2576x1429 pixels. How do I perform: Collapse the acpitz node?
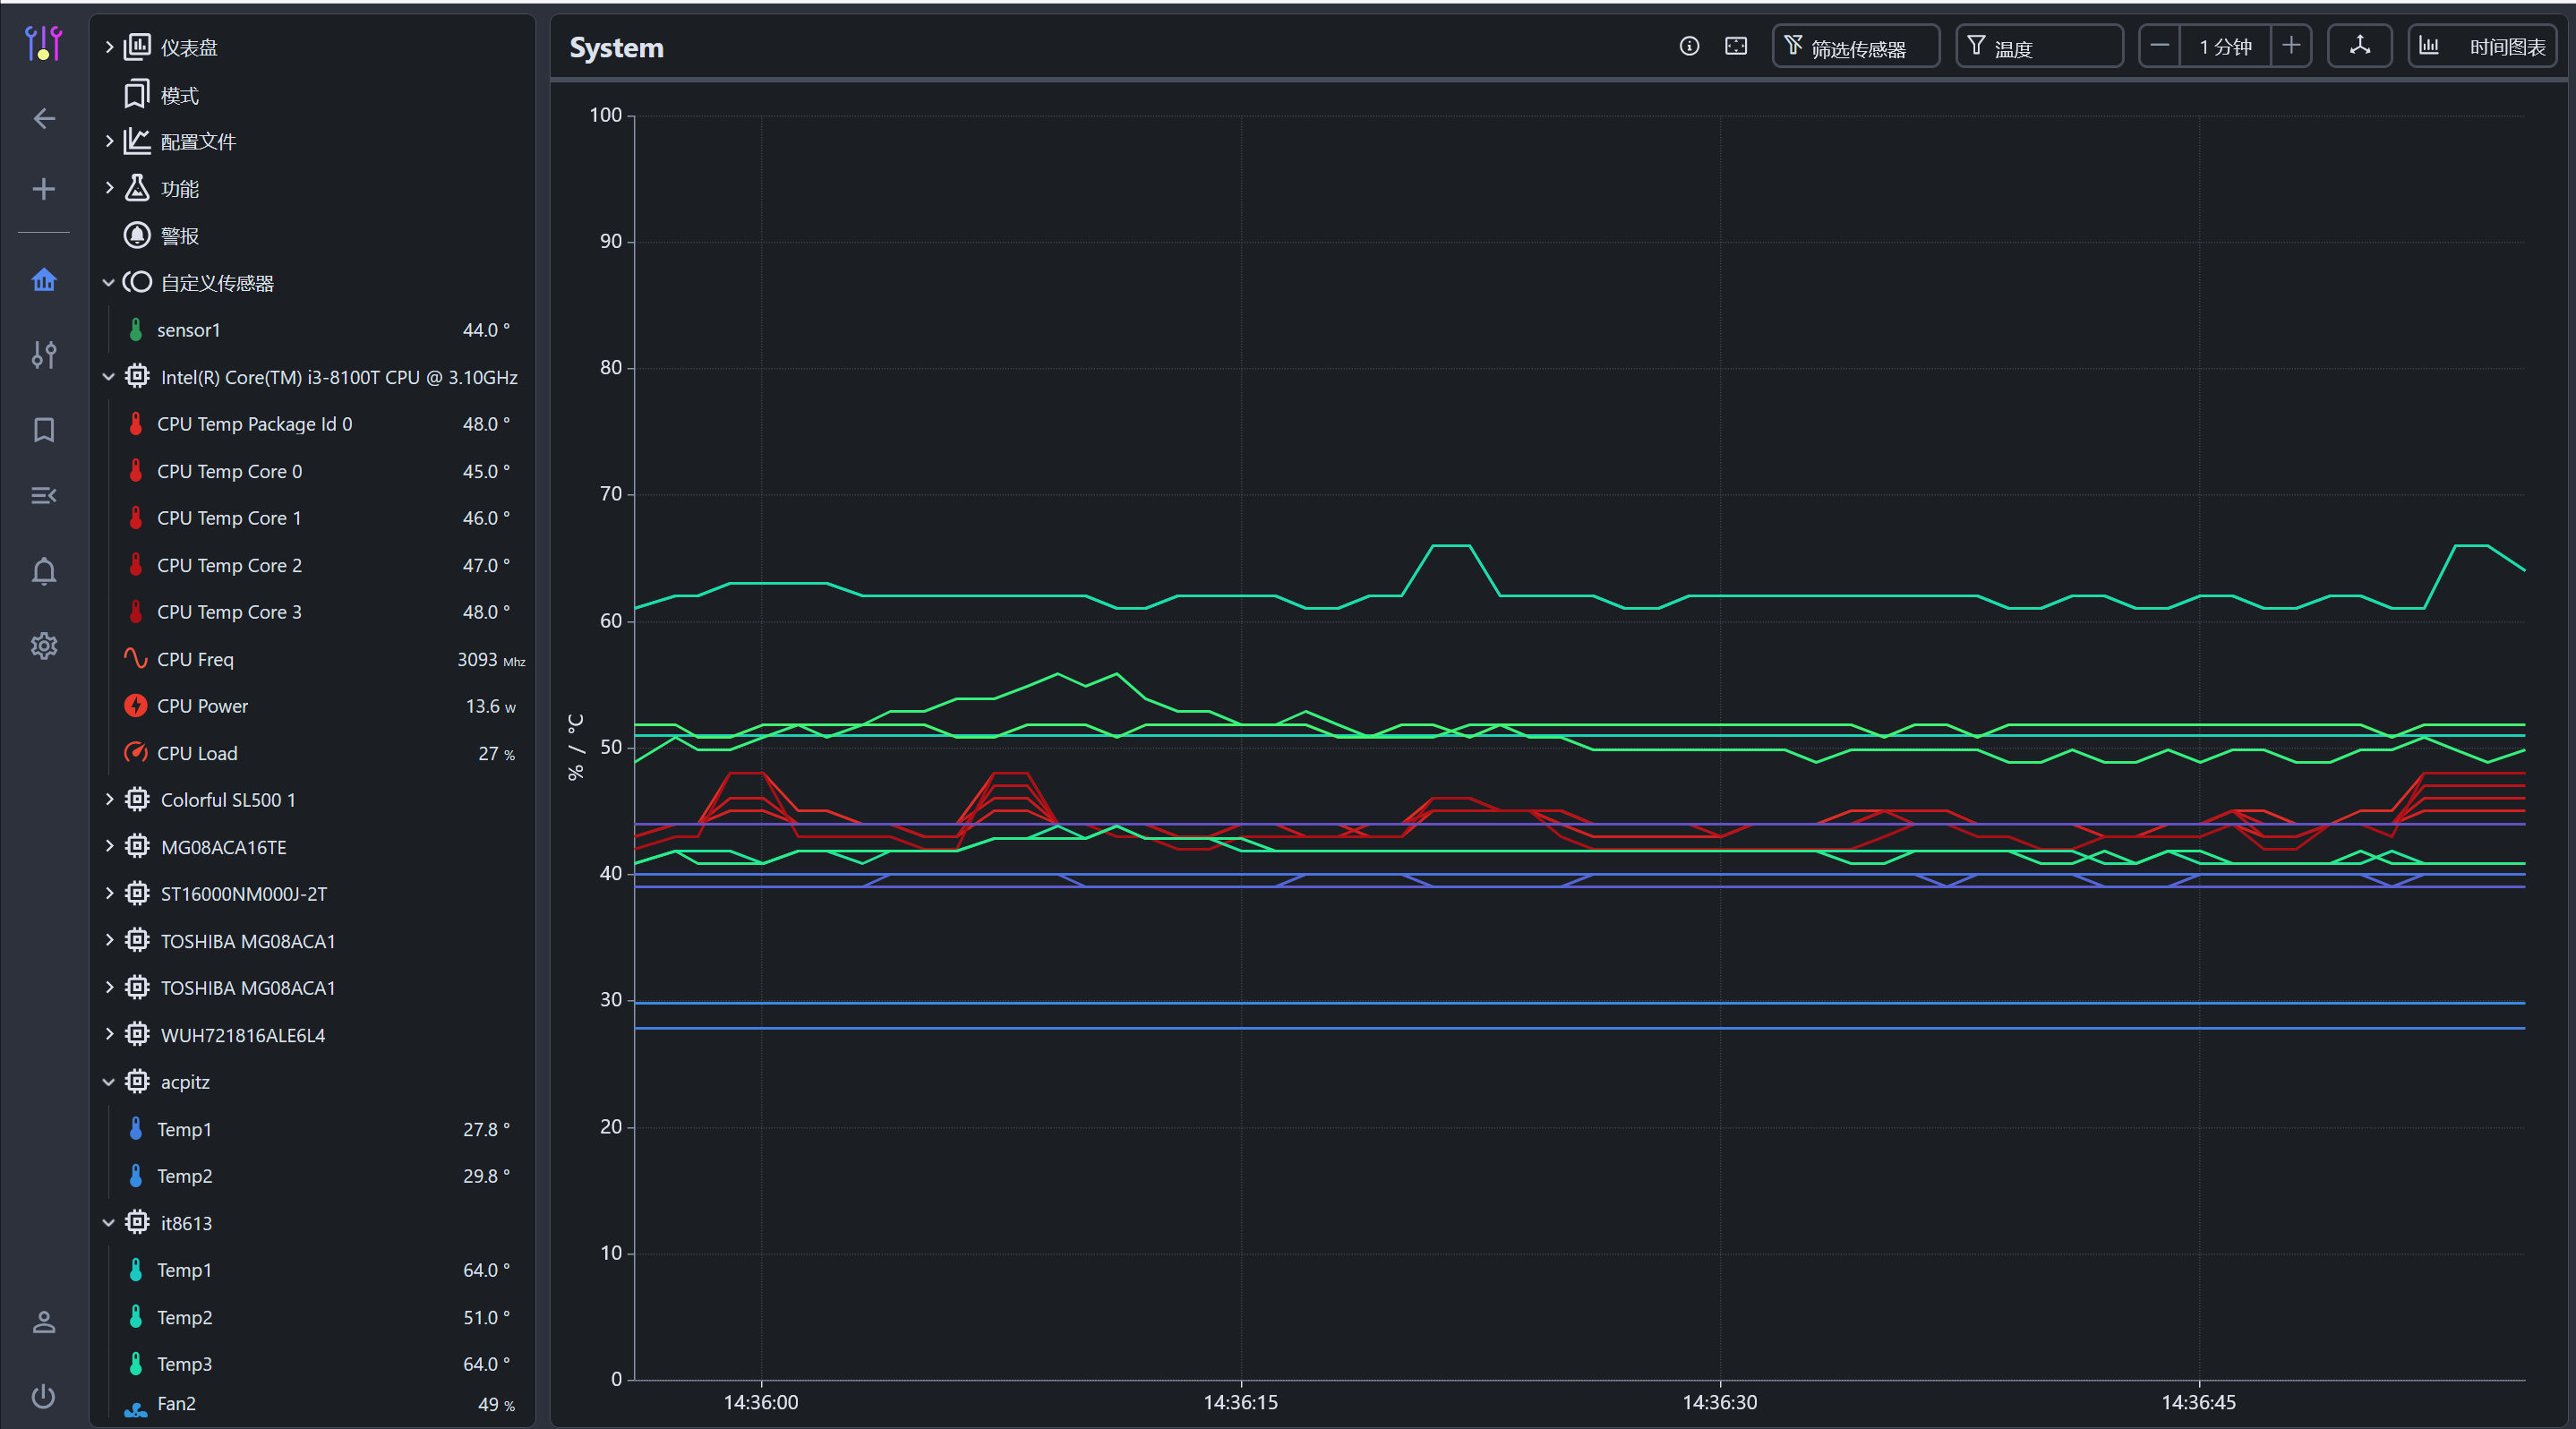point(109,1082)
